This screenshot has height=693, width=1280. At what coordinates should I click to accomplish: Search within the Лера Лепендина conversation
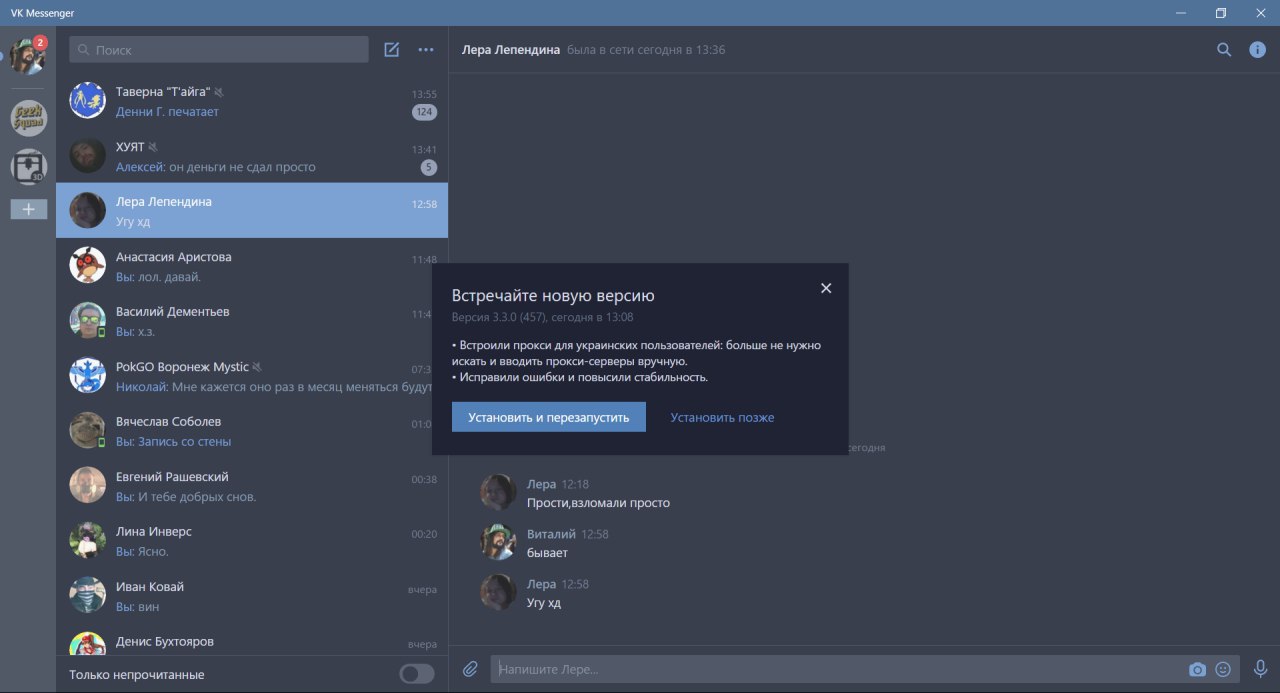1224,50
